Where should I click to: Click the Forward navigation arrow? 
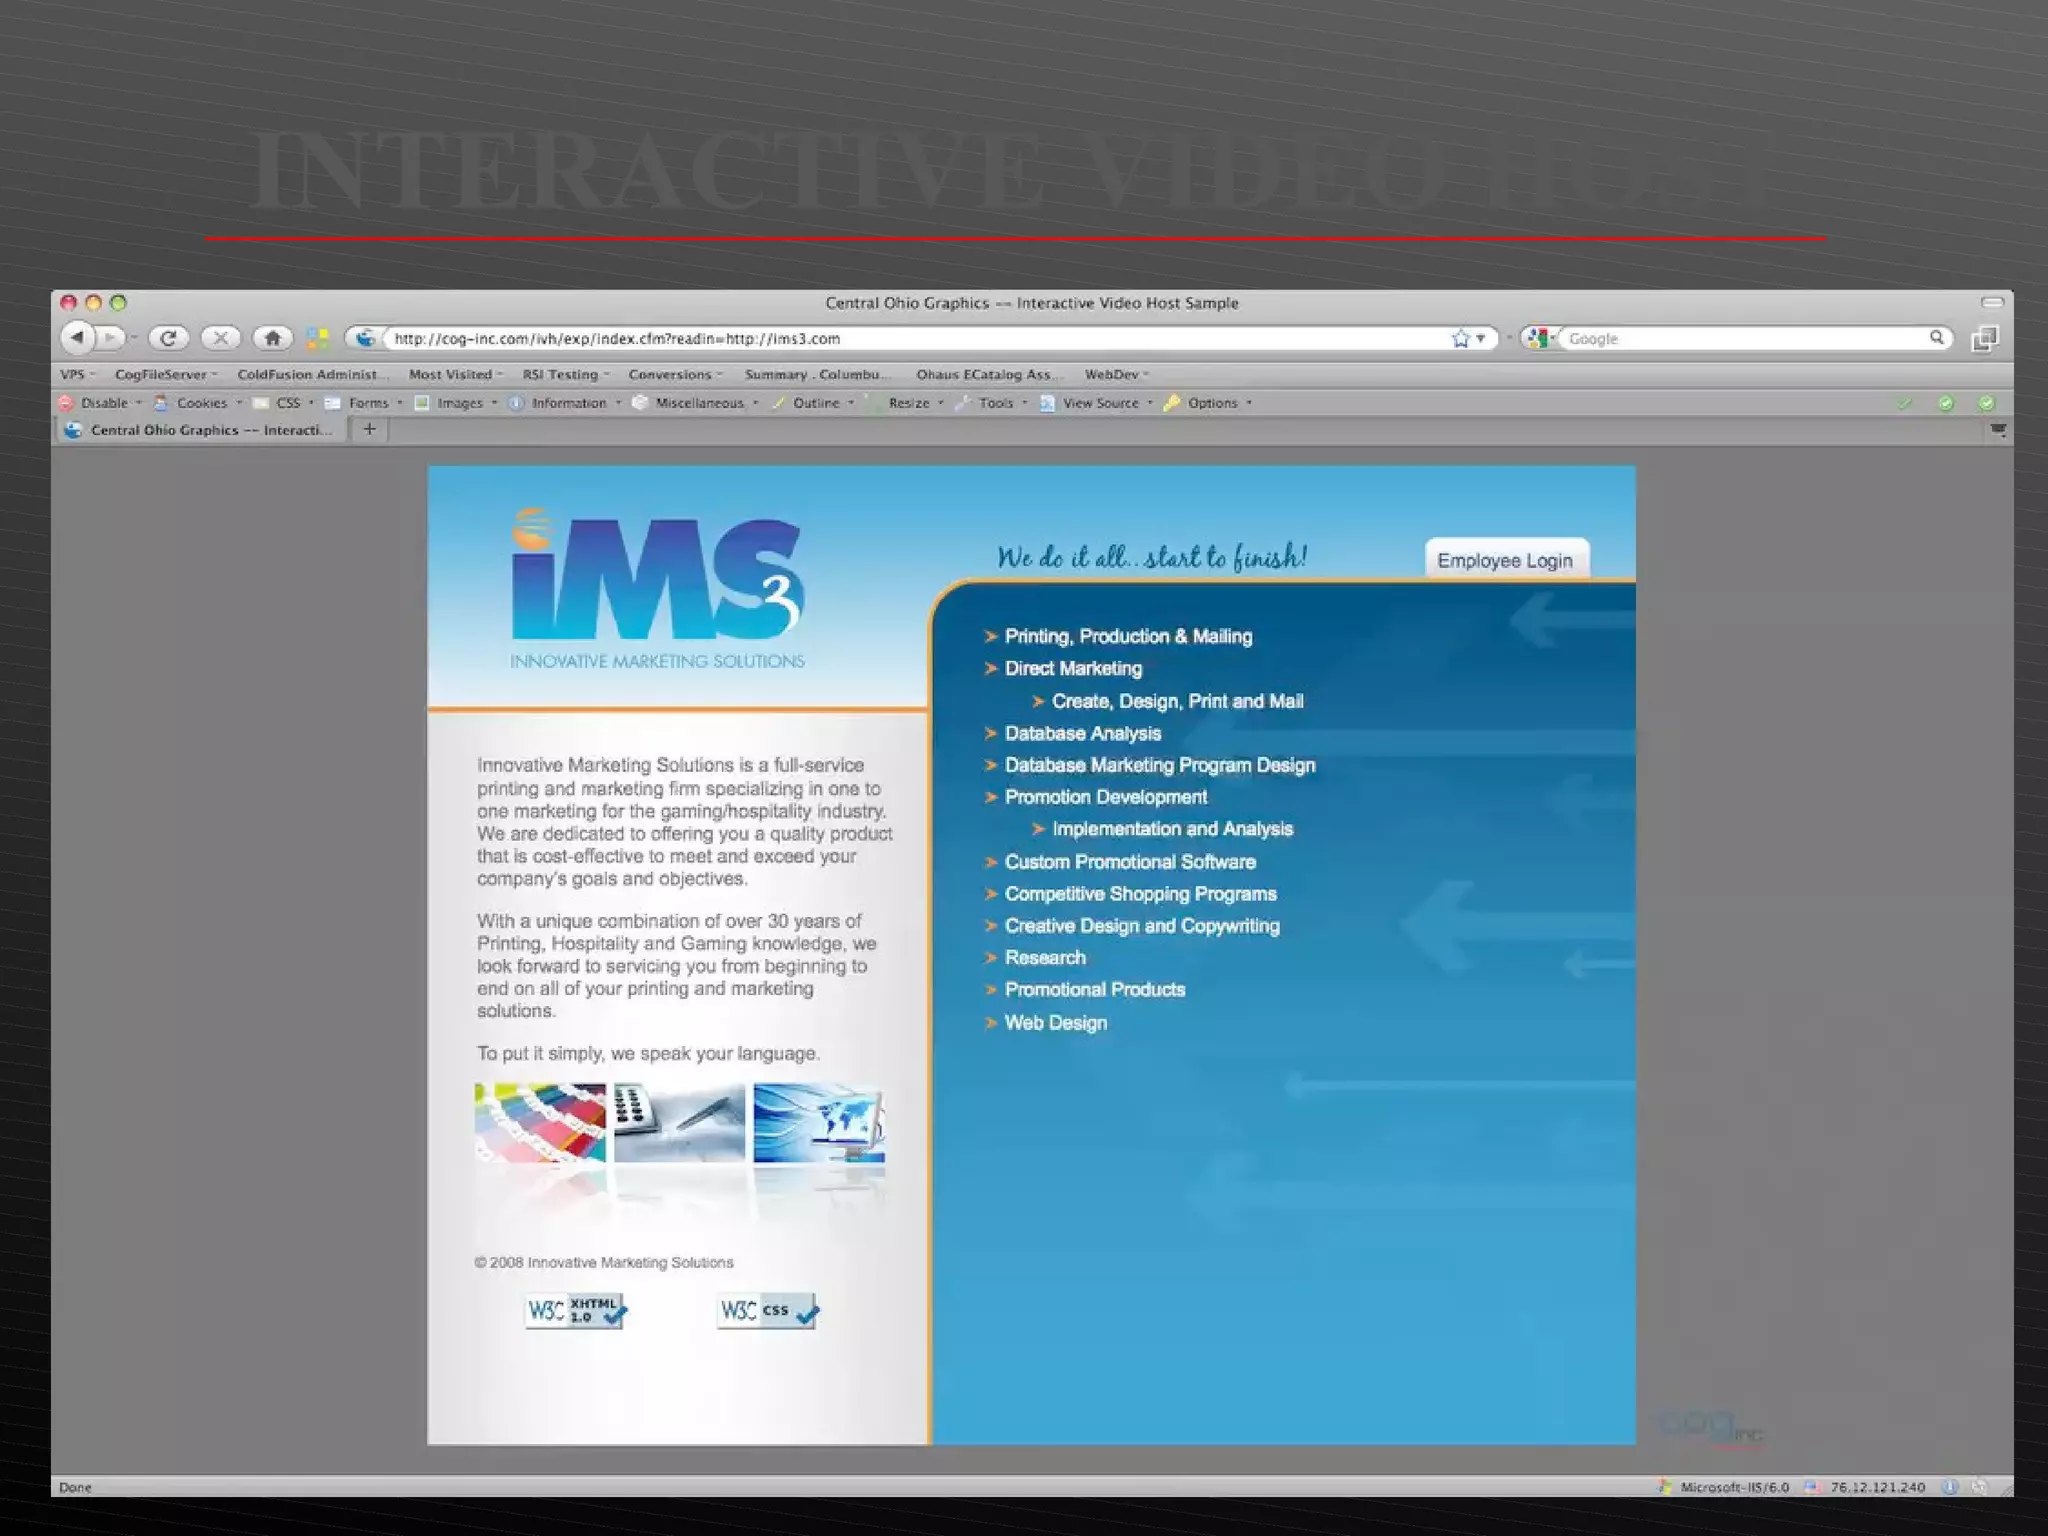[110, 338]
